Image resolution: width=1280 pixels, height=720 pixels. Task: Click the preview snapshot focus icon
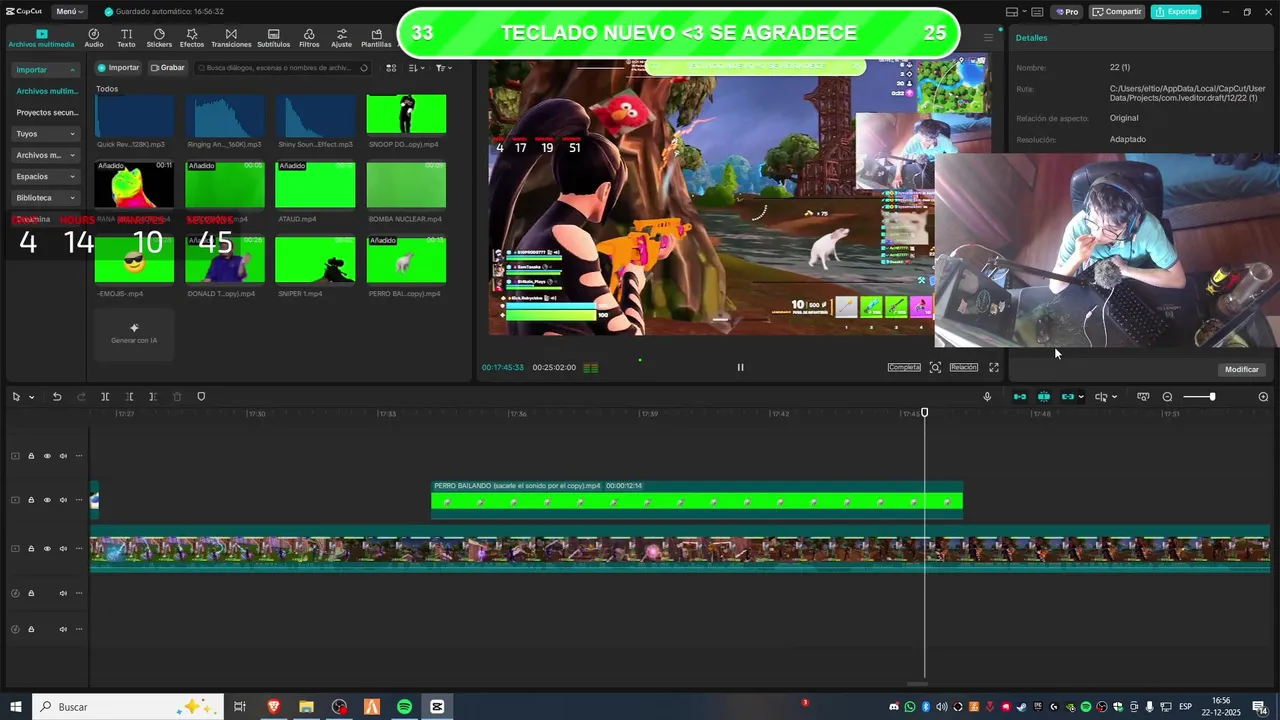coord(935,367)
